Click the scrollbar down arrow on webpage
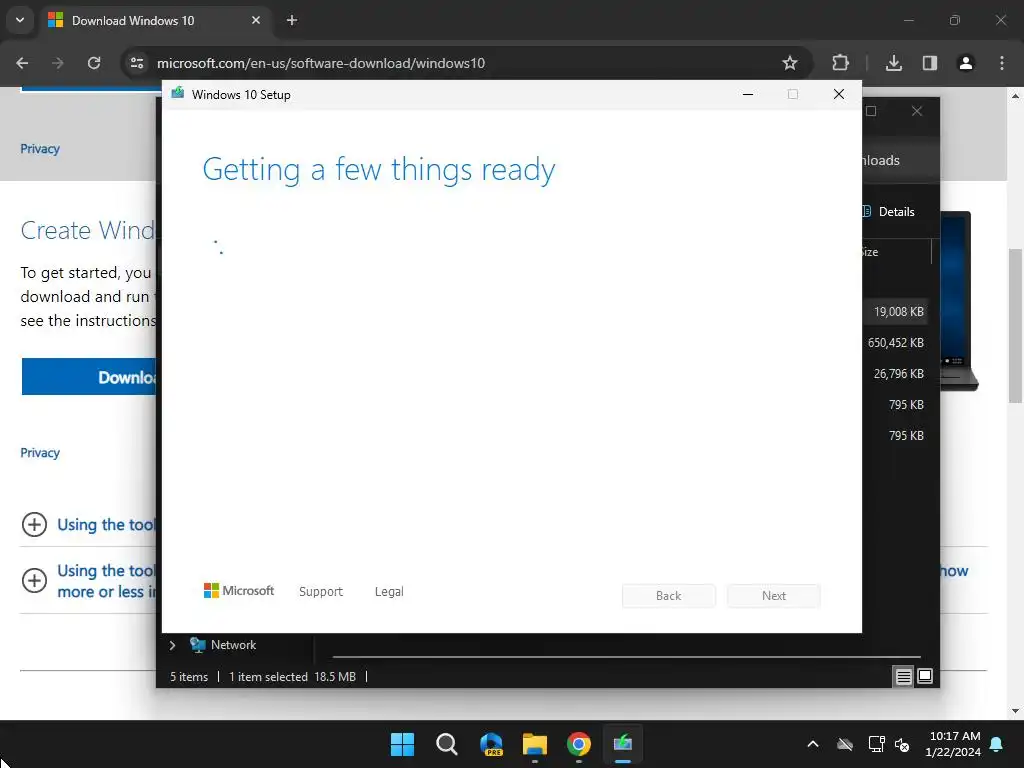 click(1015, 711)
